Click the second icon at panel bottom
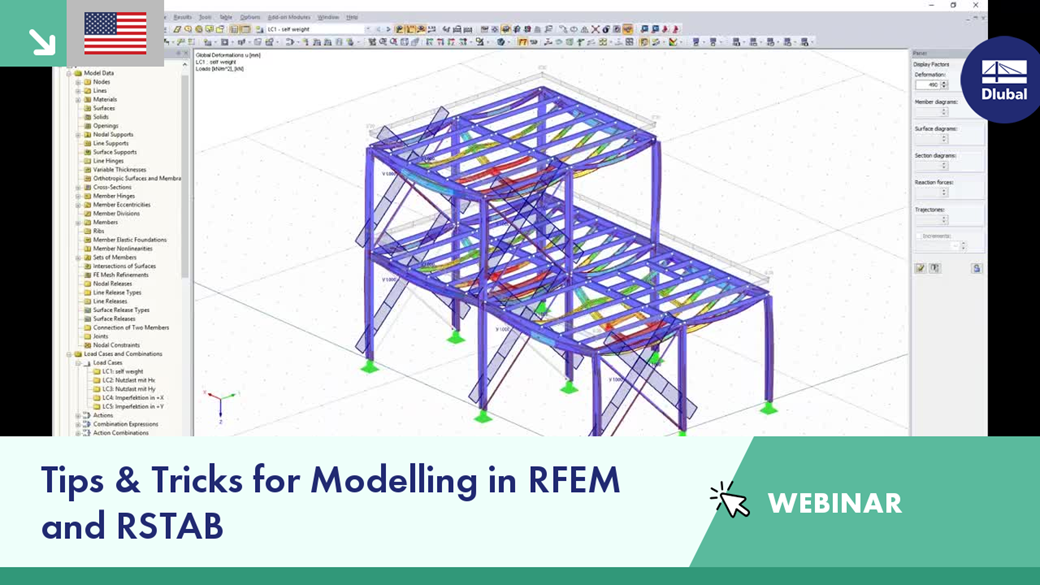Screen dimensions: 1040x585 tap(935, 268)
